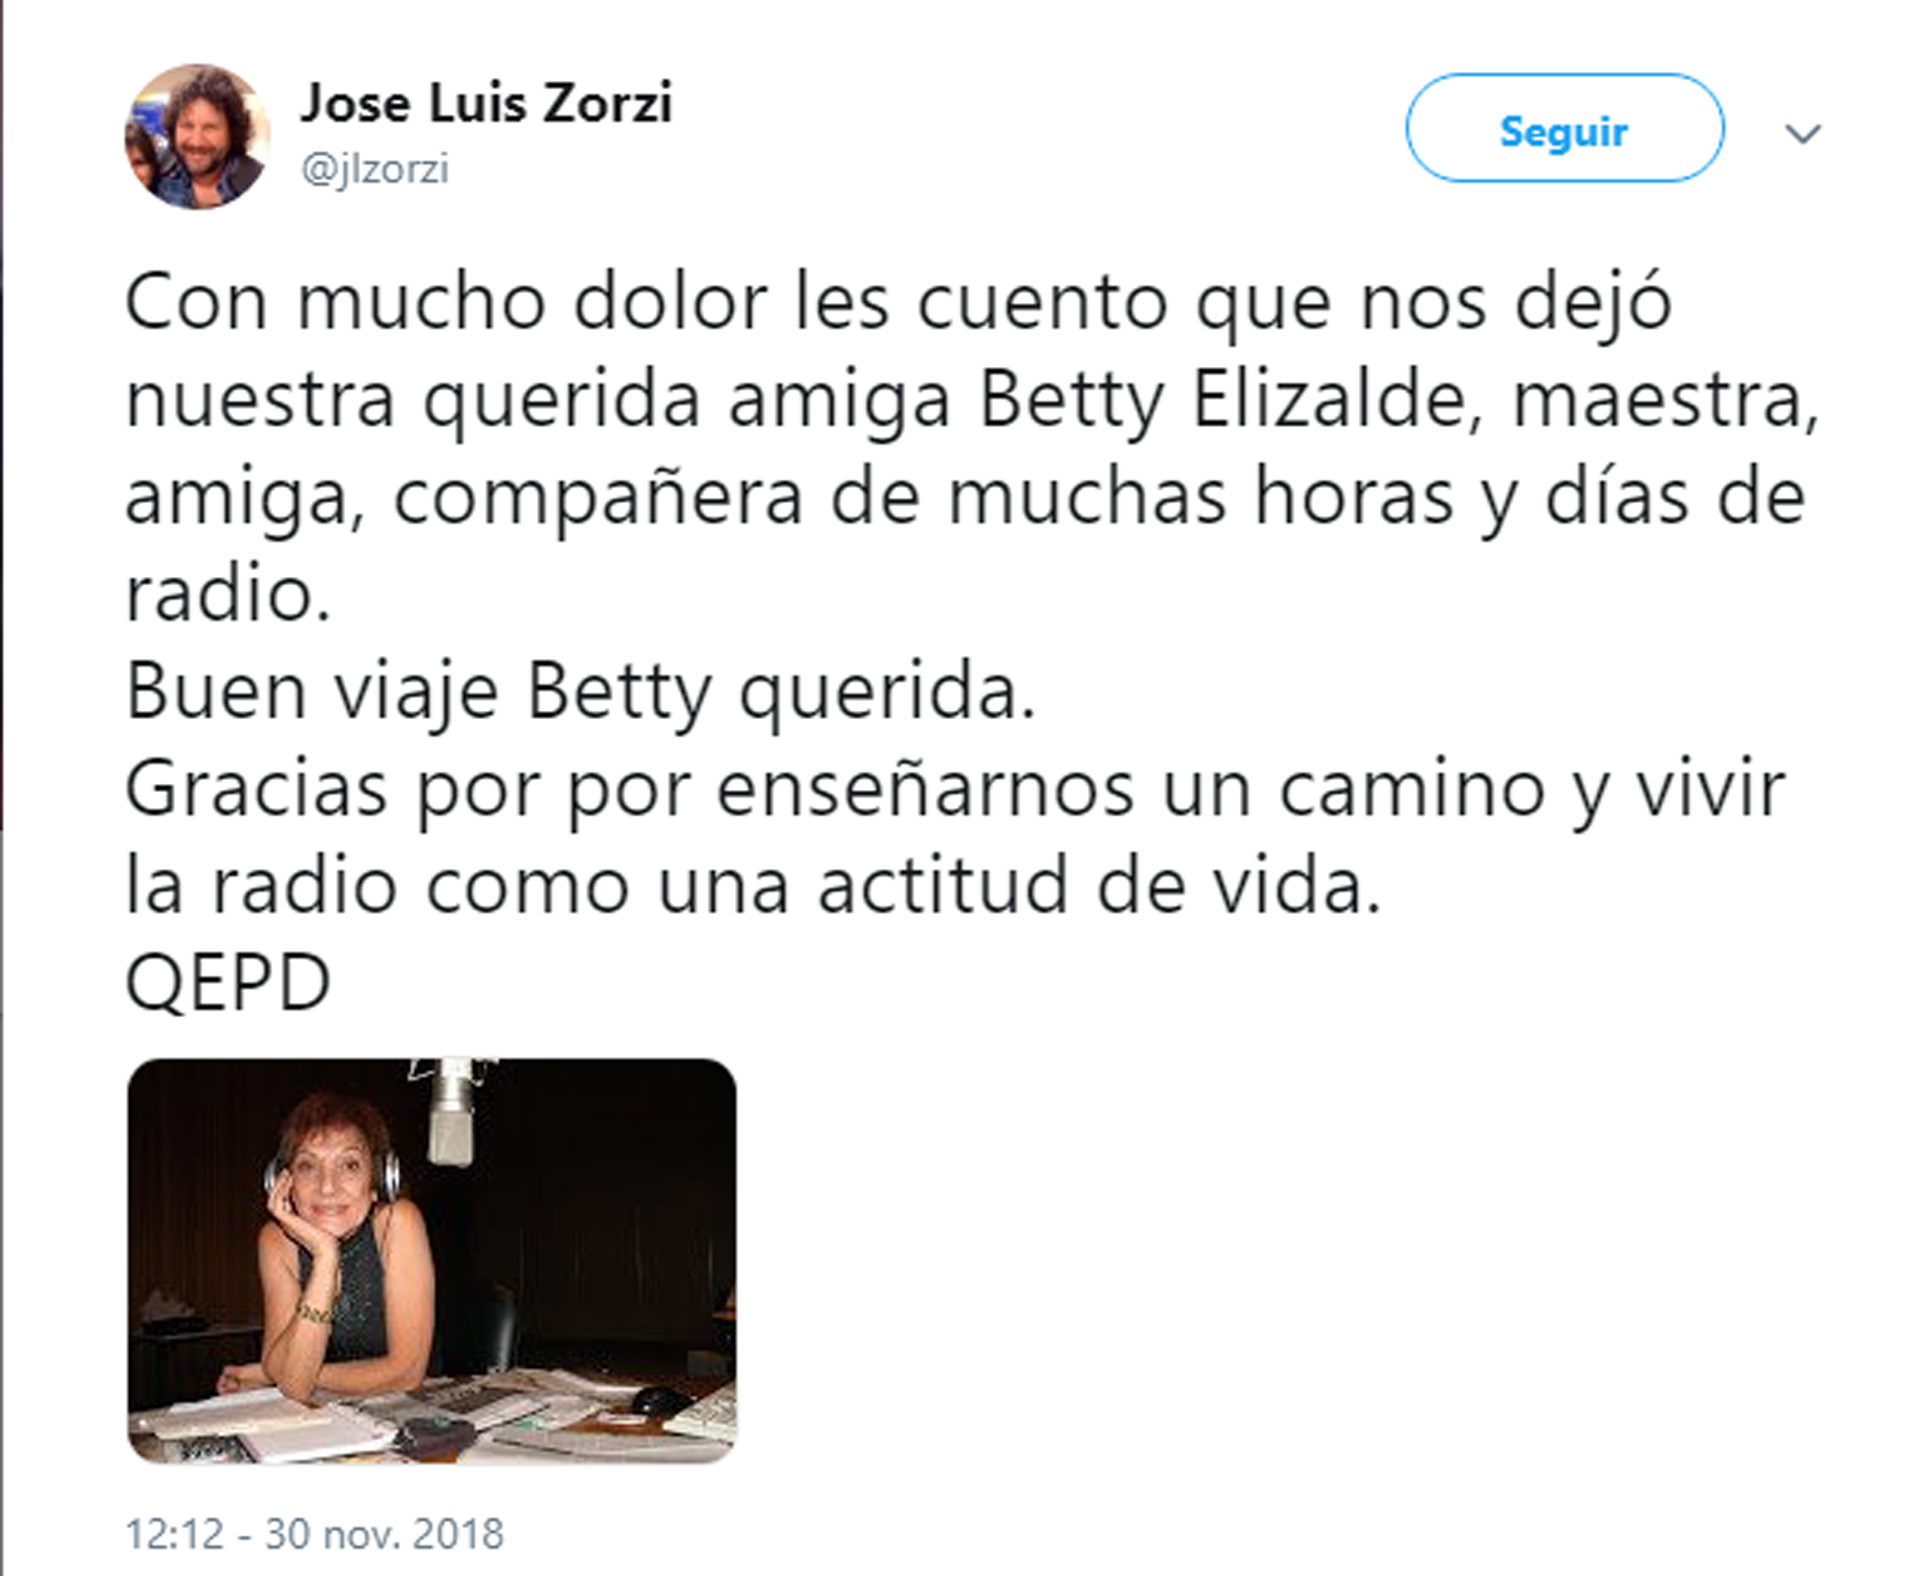
Task: Click the hanging microphone in the photo
Action: (x=452, y=1115)
